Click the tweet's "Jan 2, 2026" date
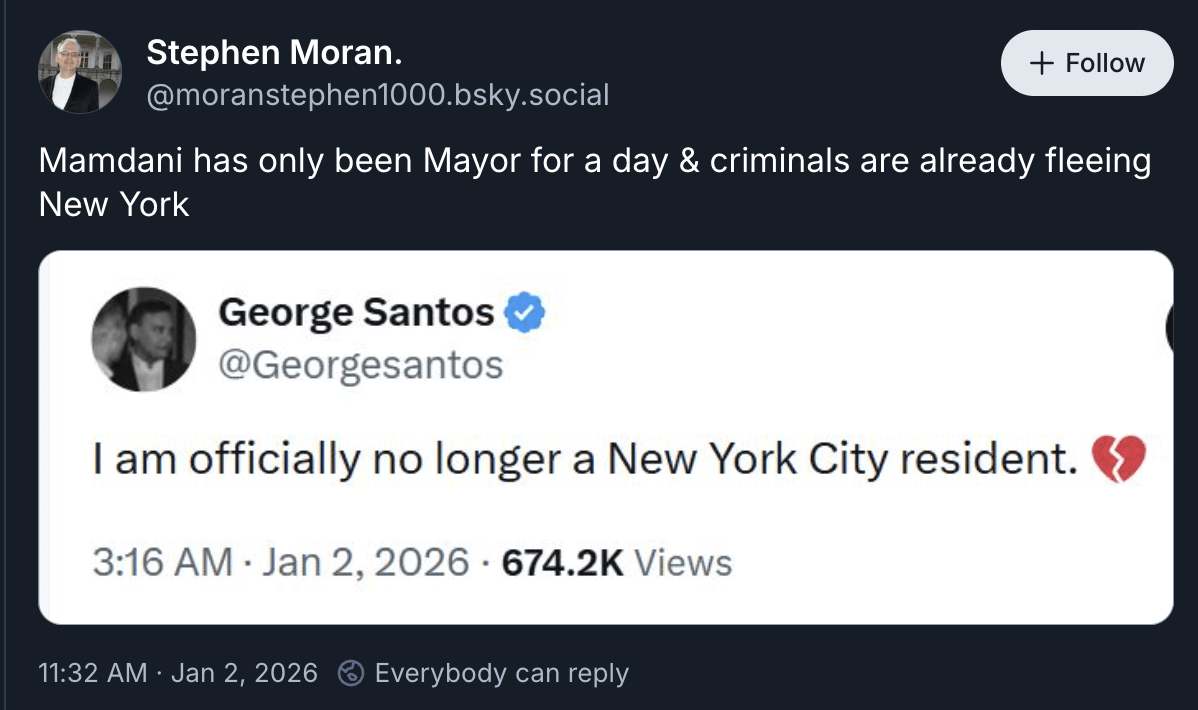The width and height of the screenshot is (1198, 710). [x=365, y=563]
